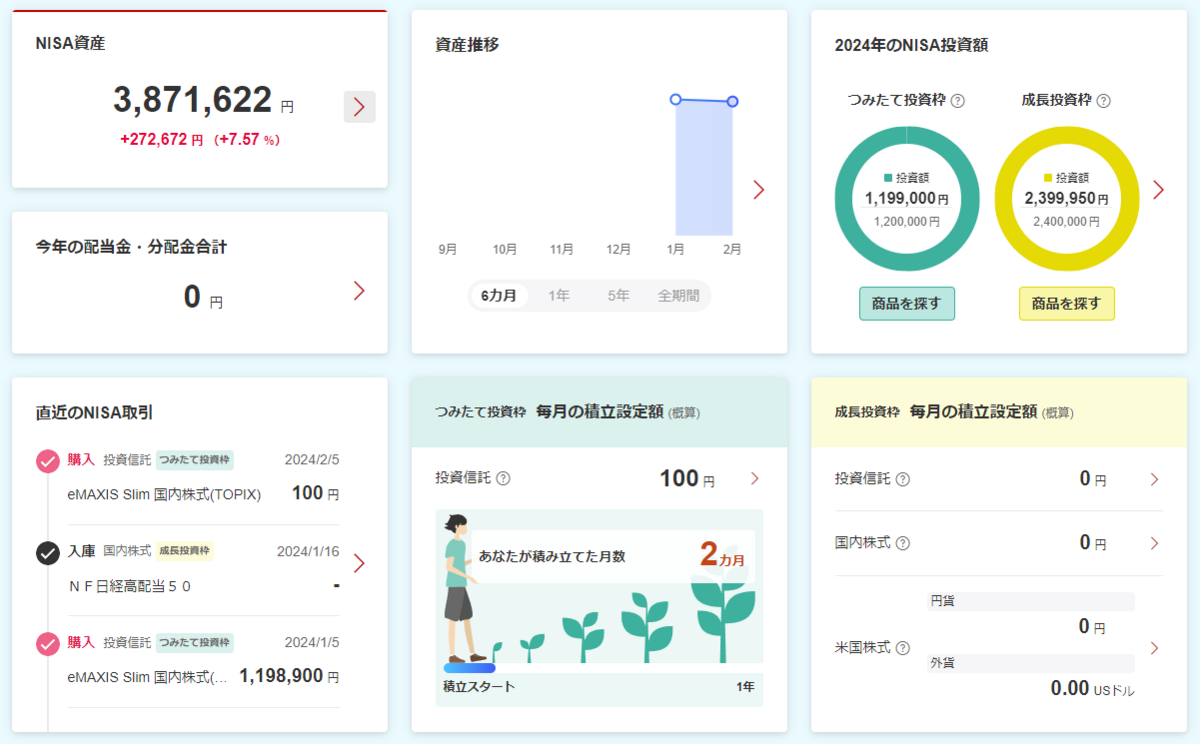Click pink check icon for 2024/2/5 purchase
This screenshot has width=1200, height=744.
tap(47, 461)
